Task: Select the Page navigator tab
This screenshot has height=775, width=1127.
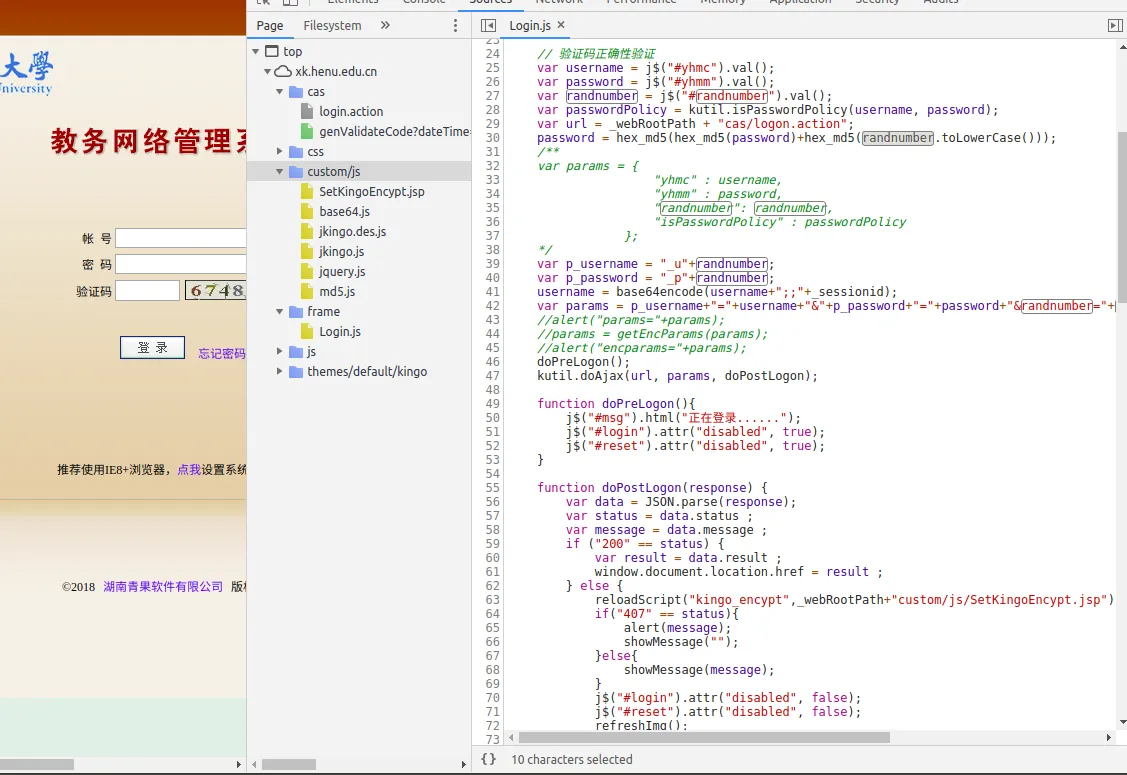Action: (x=269, y=25)
